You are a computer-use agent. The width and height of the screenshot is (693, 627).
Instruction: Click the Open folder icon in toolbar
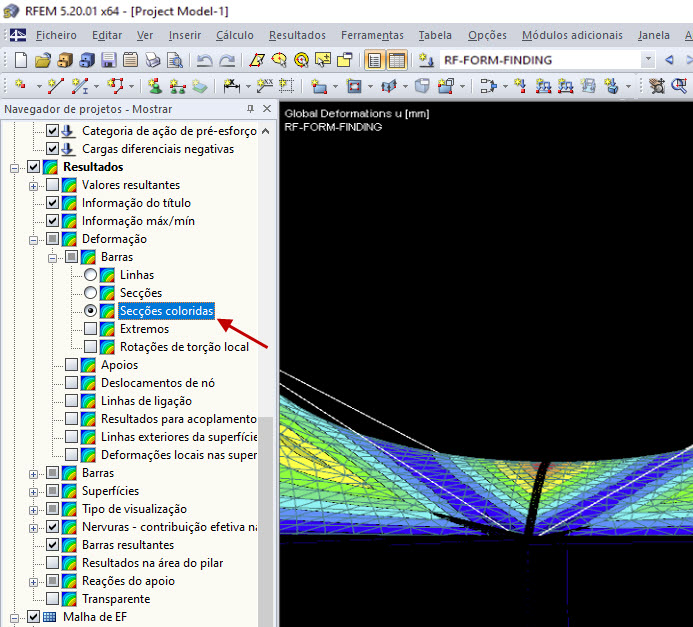42,60
